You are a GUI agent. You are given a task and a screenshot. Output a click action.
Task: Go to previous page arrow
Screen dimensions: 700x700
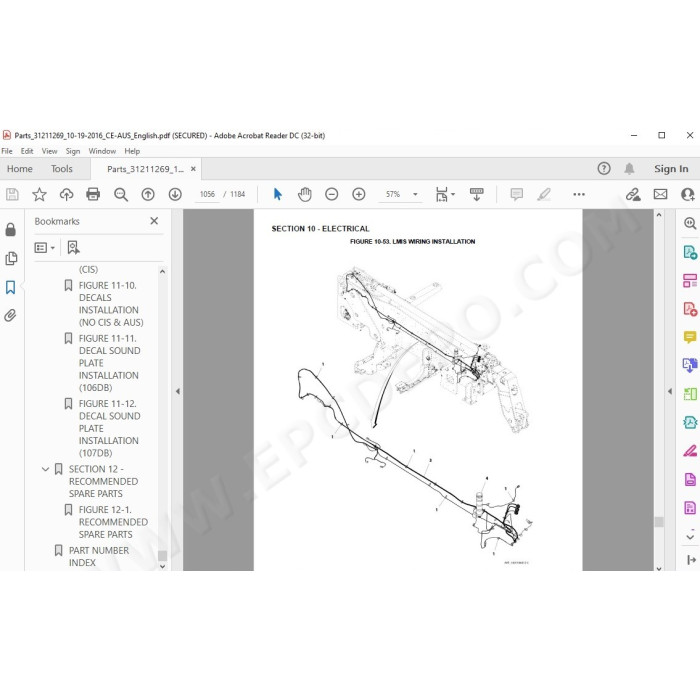tap(148, 194)
